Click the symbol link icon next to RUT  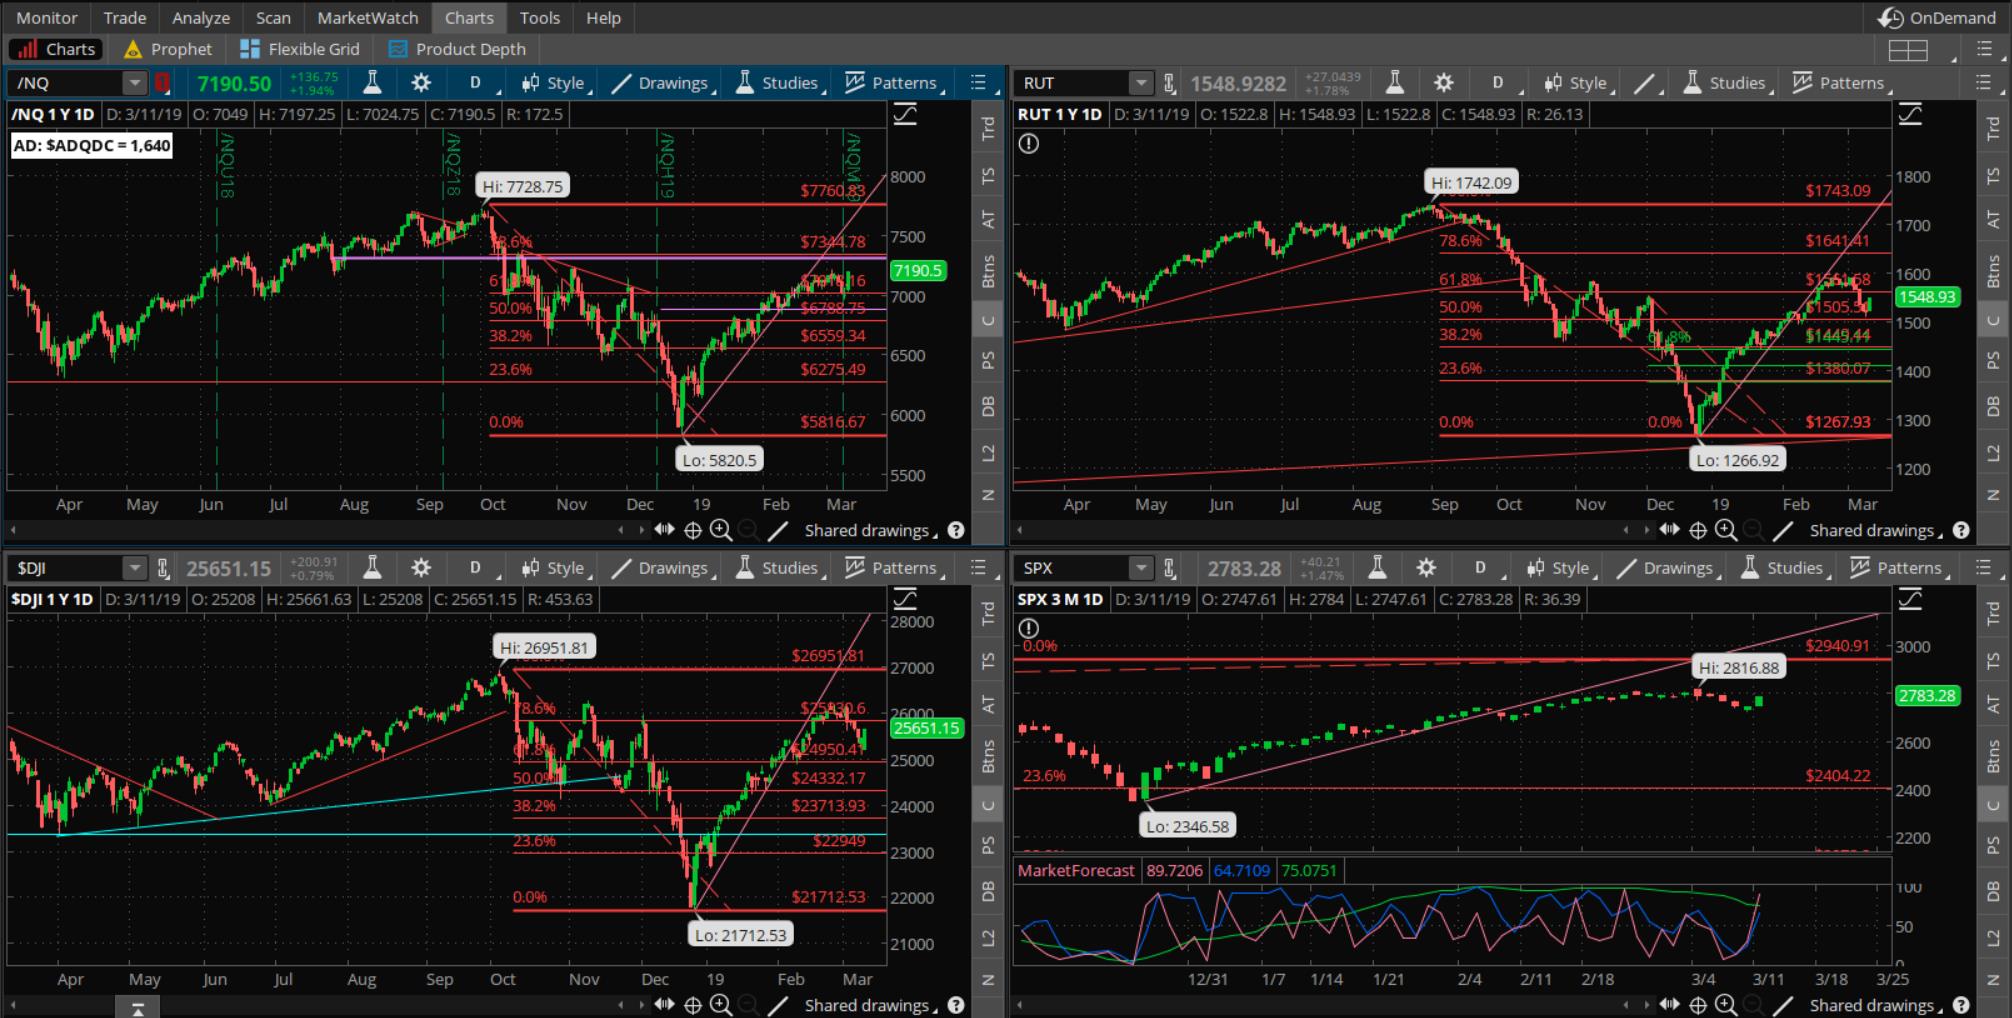click(1169, 83)
